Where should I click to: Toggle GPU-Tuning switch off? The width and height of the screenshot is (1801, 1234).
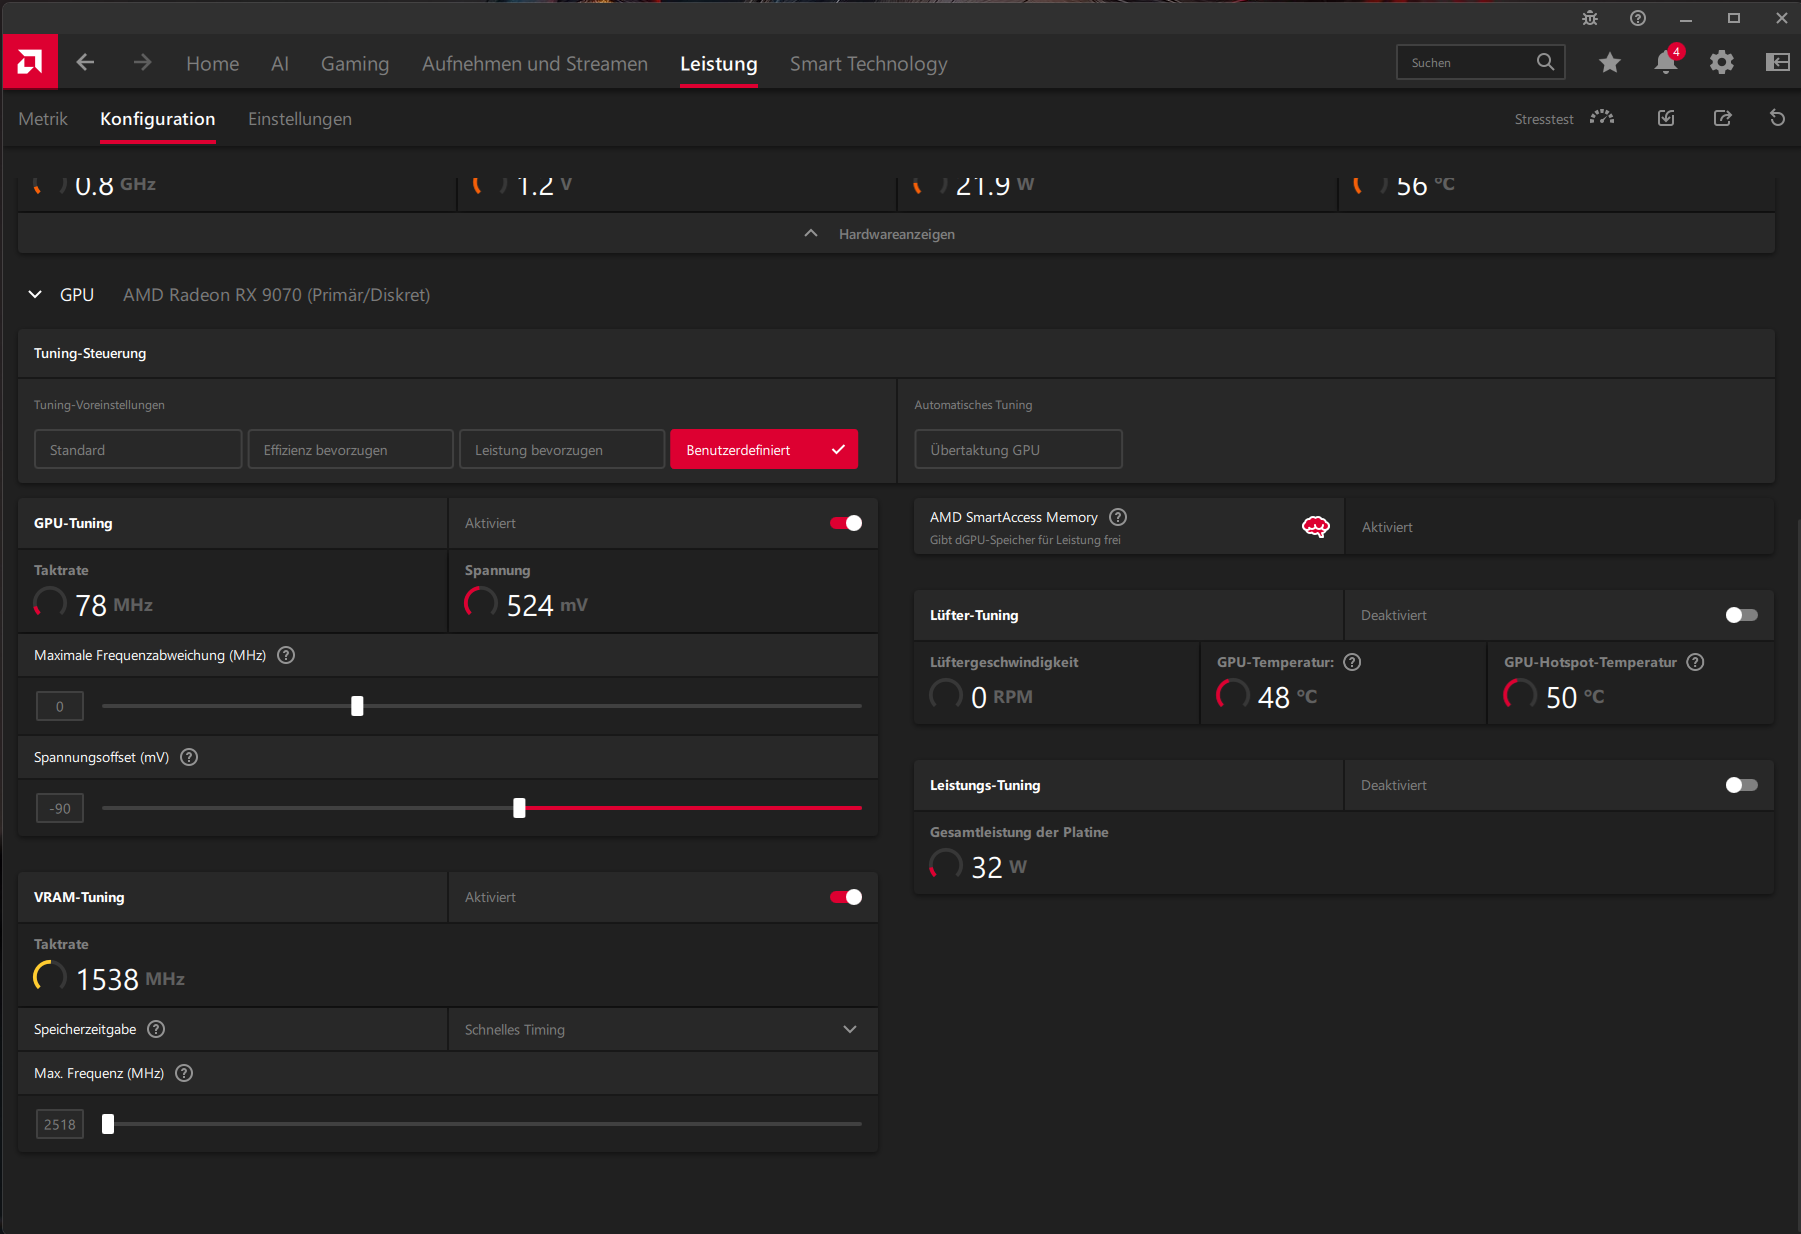click(x=846, y=523)
